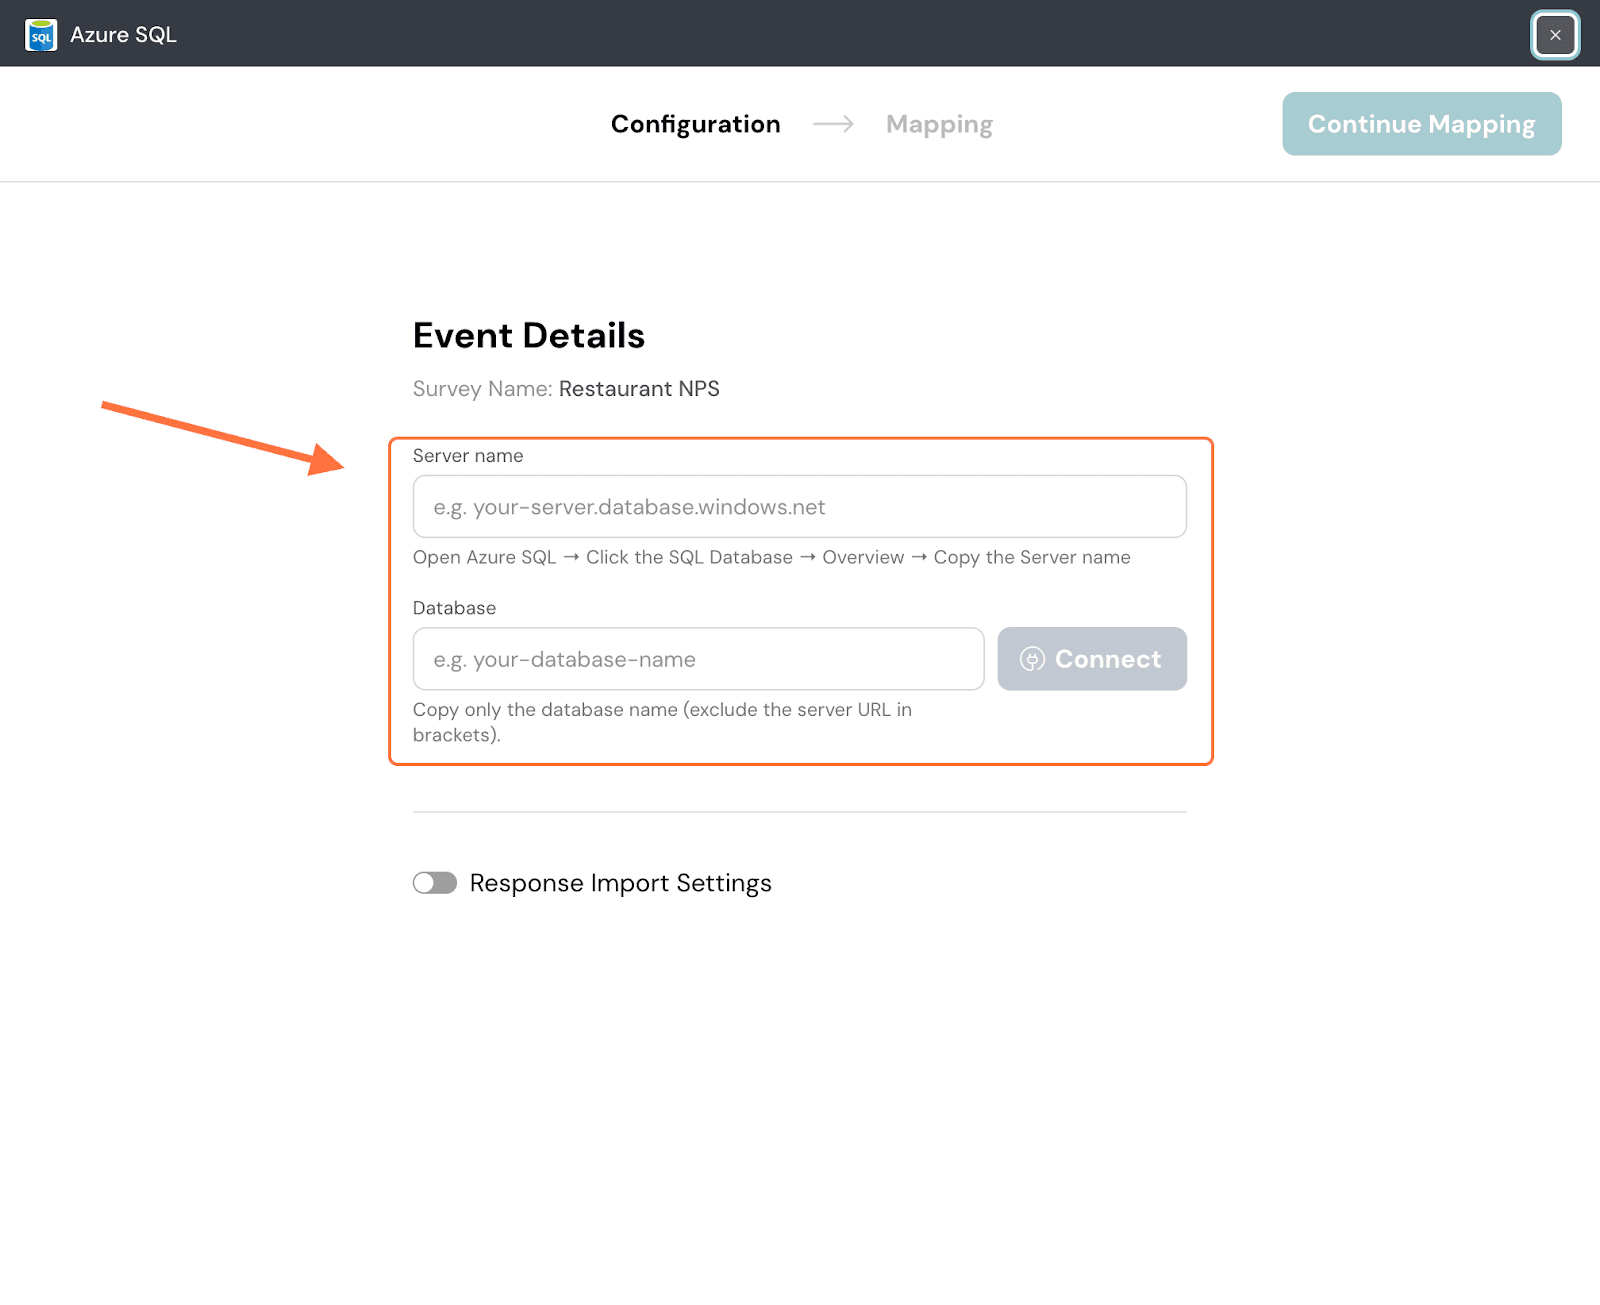Select the Restaurant NPS survey name text

pyautogui.click(x=639, y=389)
